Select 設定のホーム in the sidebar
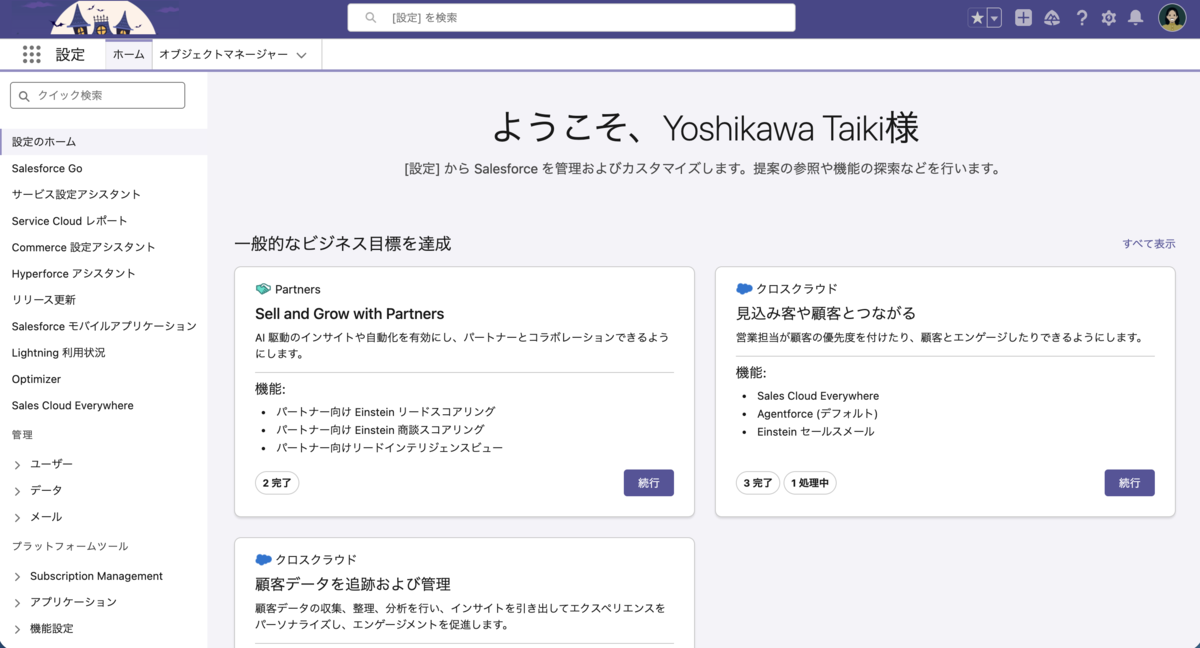 click(104, 142)
